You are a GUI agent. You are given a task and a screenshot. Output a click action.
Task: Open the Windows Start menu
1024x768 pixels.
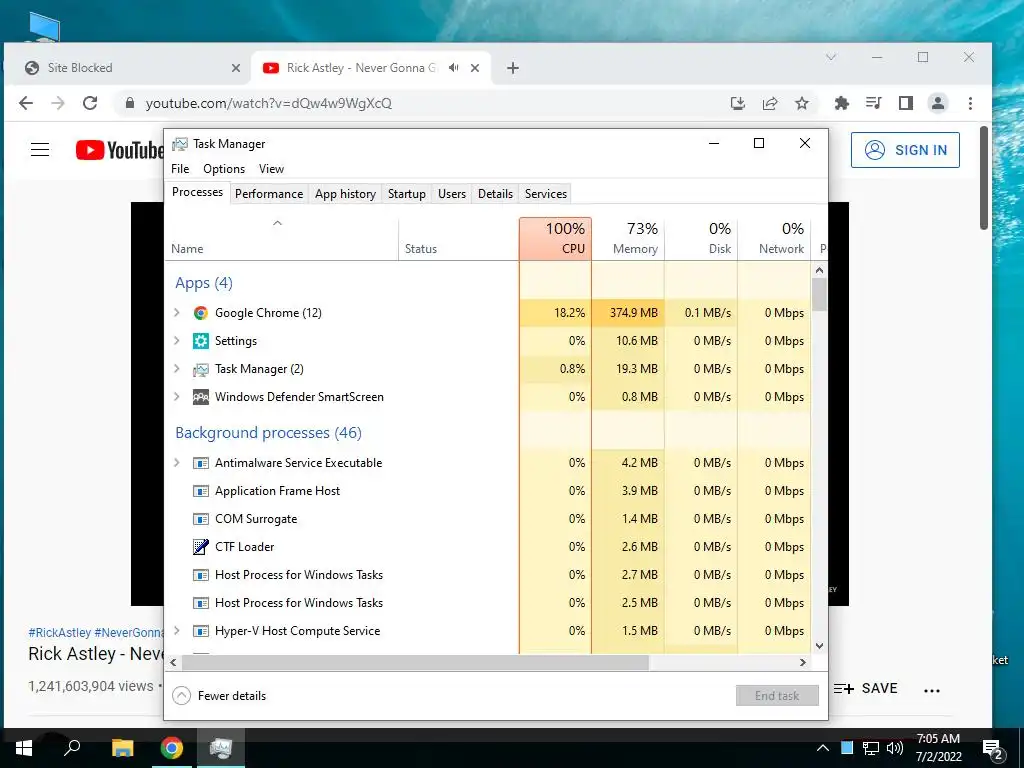tap(24, 748)
